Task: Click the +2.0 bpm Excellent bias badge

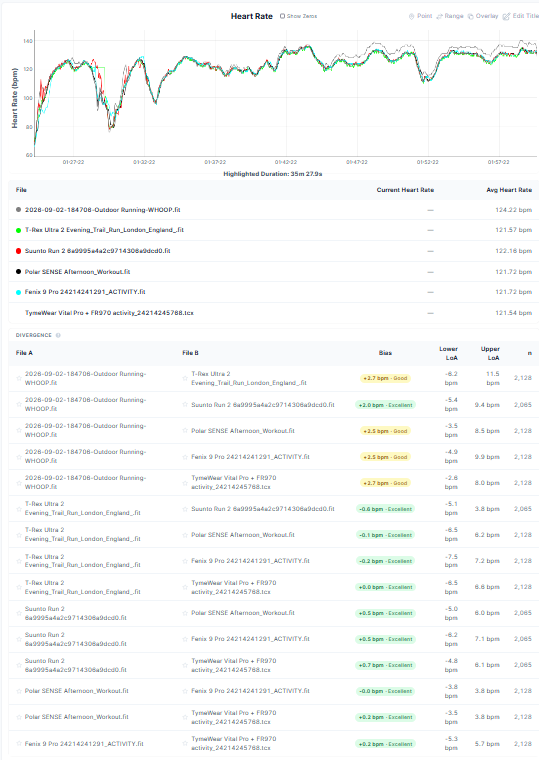Action: [385, 405]
